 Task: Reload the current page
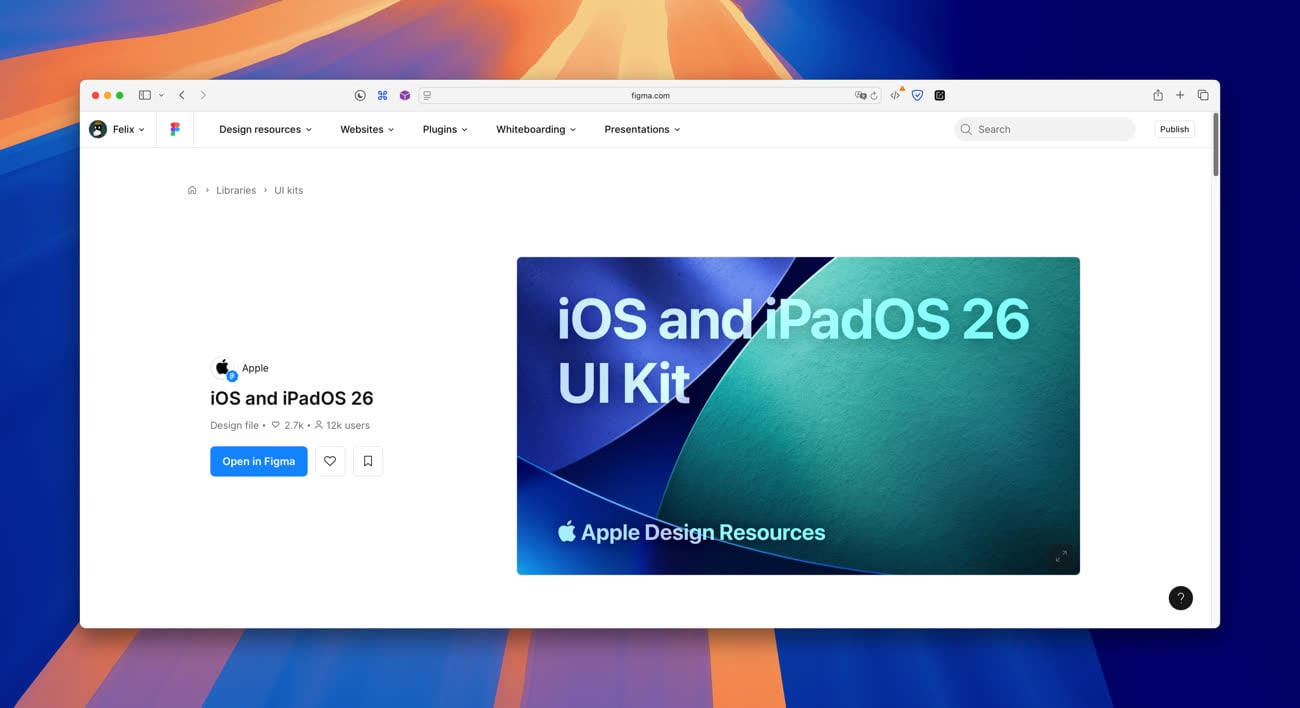click(x=874, y=95)
